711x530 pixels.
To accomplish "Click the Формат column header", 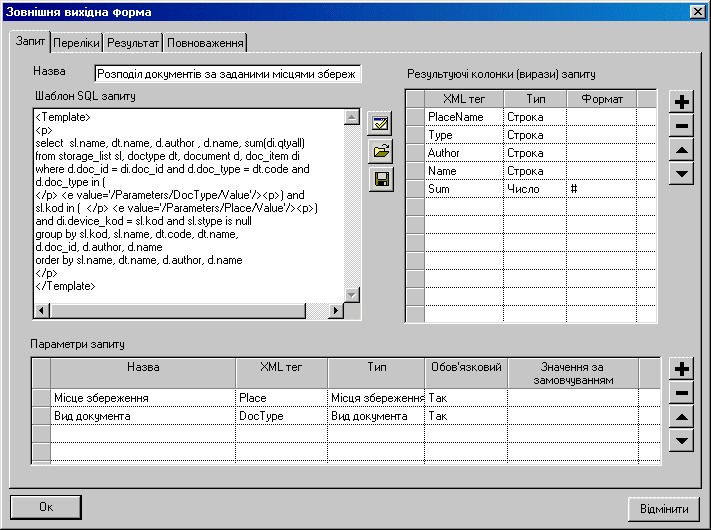I will [x=602, y=99].
